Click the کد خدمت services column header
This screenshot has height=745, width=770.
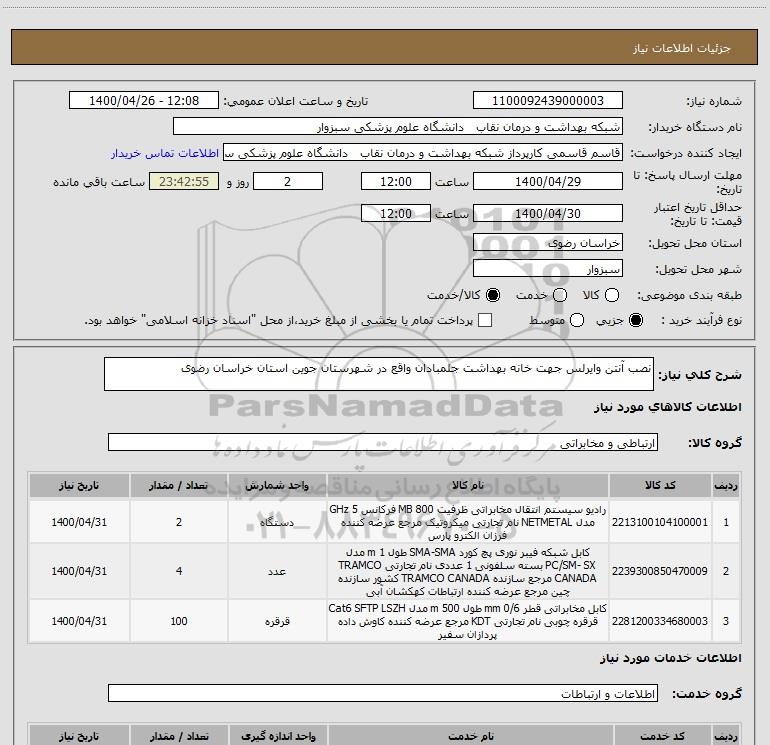(661, 736)
